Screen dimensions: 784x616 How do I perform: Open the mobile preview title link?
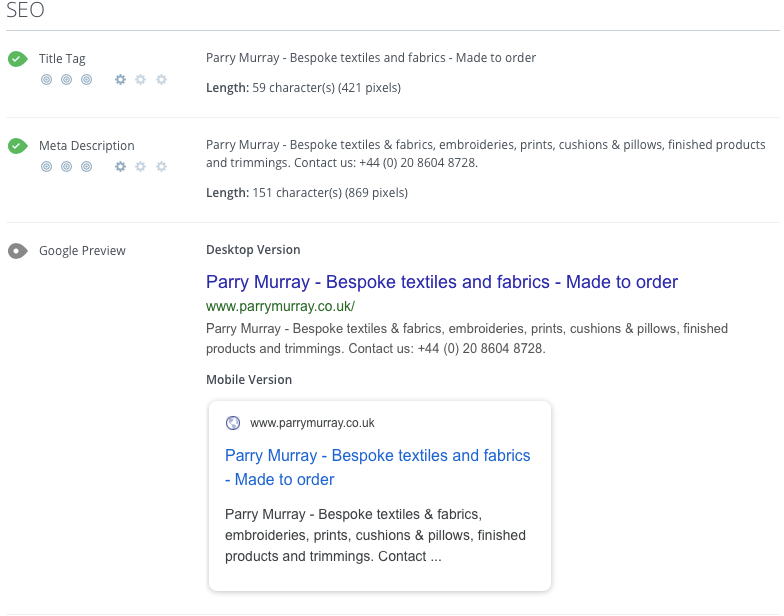[378, 468]
